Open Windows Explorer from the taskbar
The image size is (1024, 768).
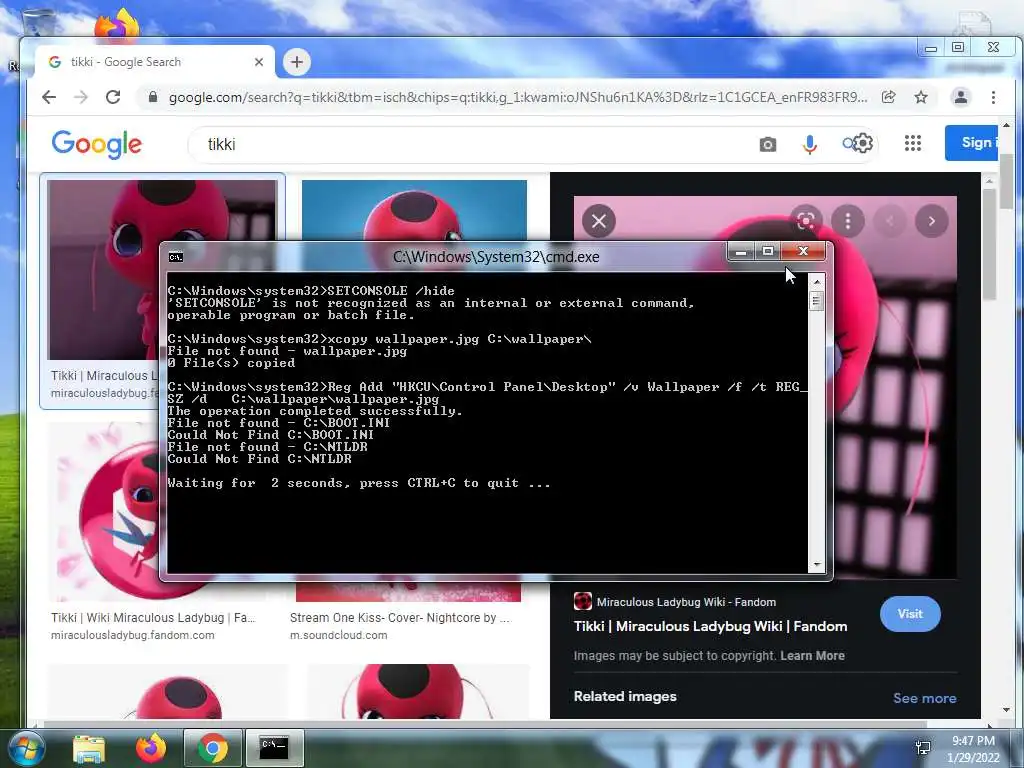pyautogui.click(x=89, y=748)
